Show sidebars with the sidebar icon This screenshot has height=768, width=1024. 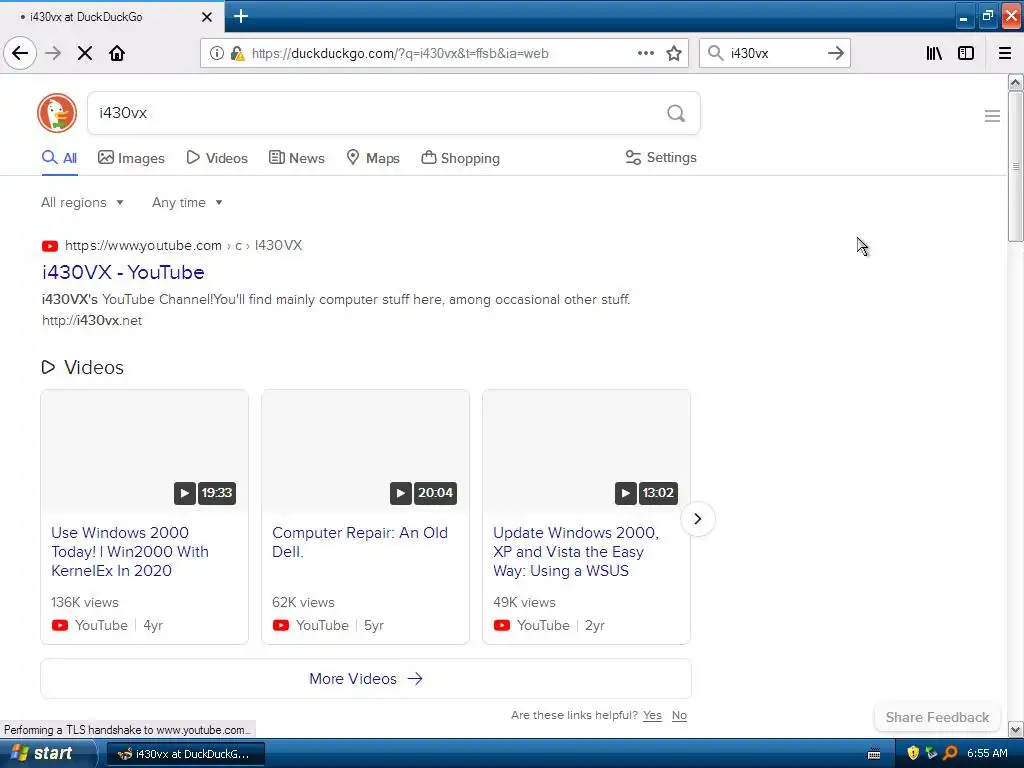click(x=966, y=53)
